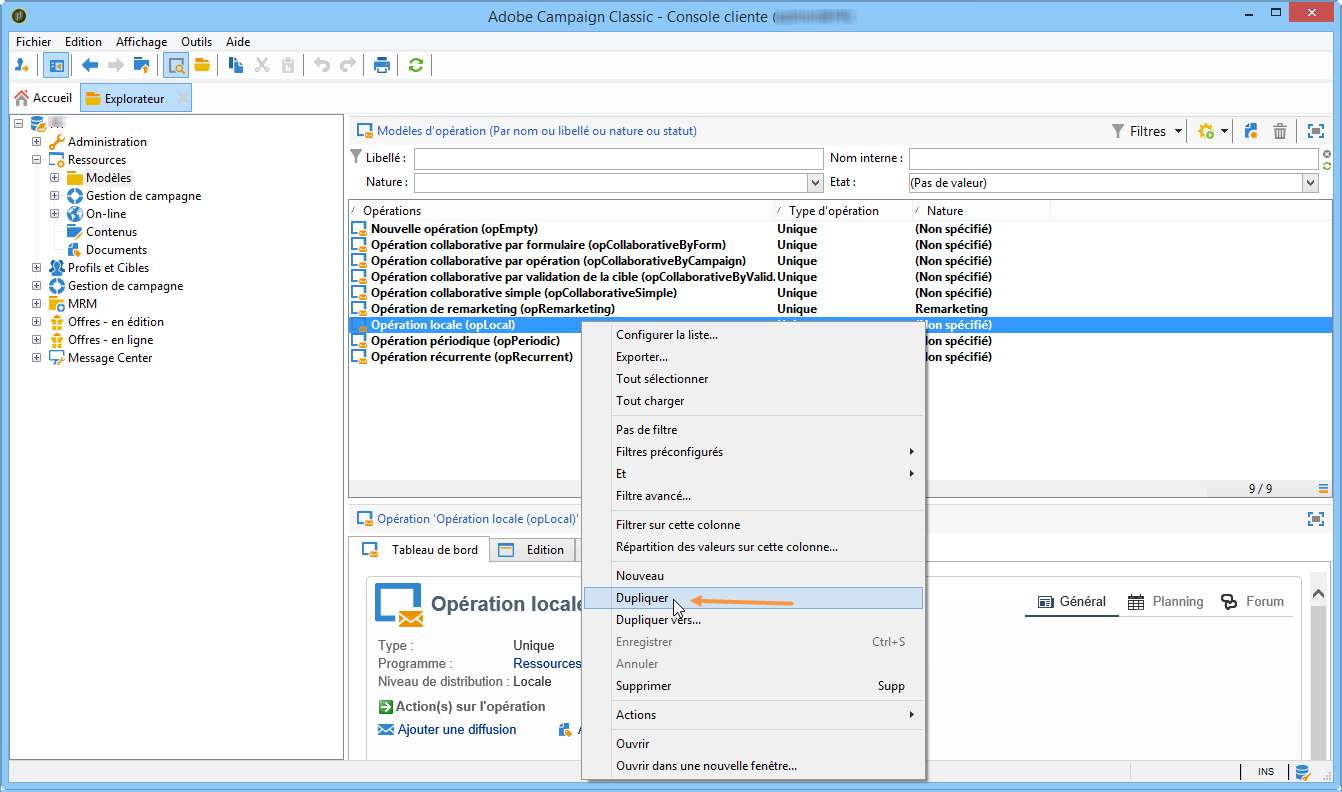Click the print icon in the toolbar
Image resolution: width=1342 pixels, height=792 pixels.
pyautogui.click(x=381, y=66)
